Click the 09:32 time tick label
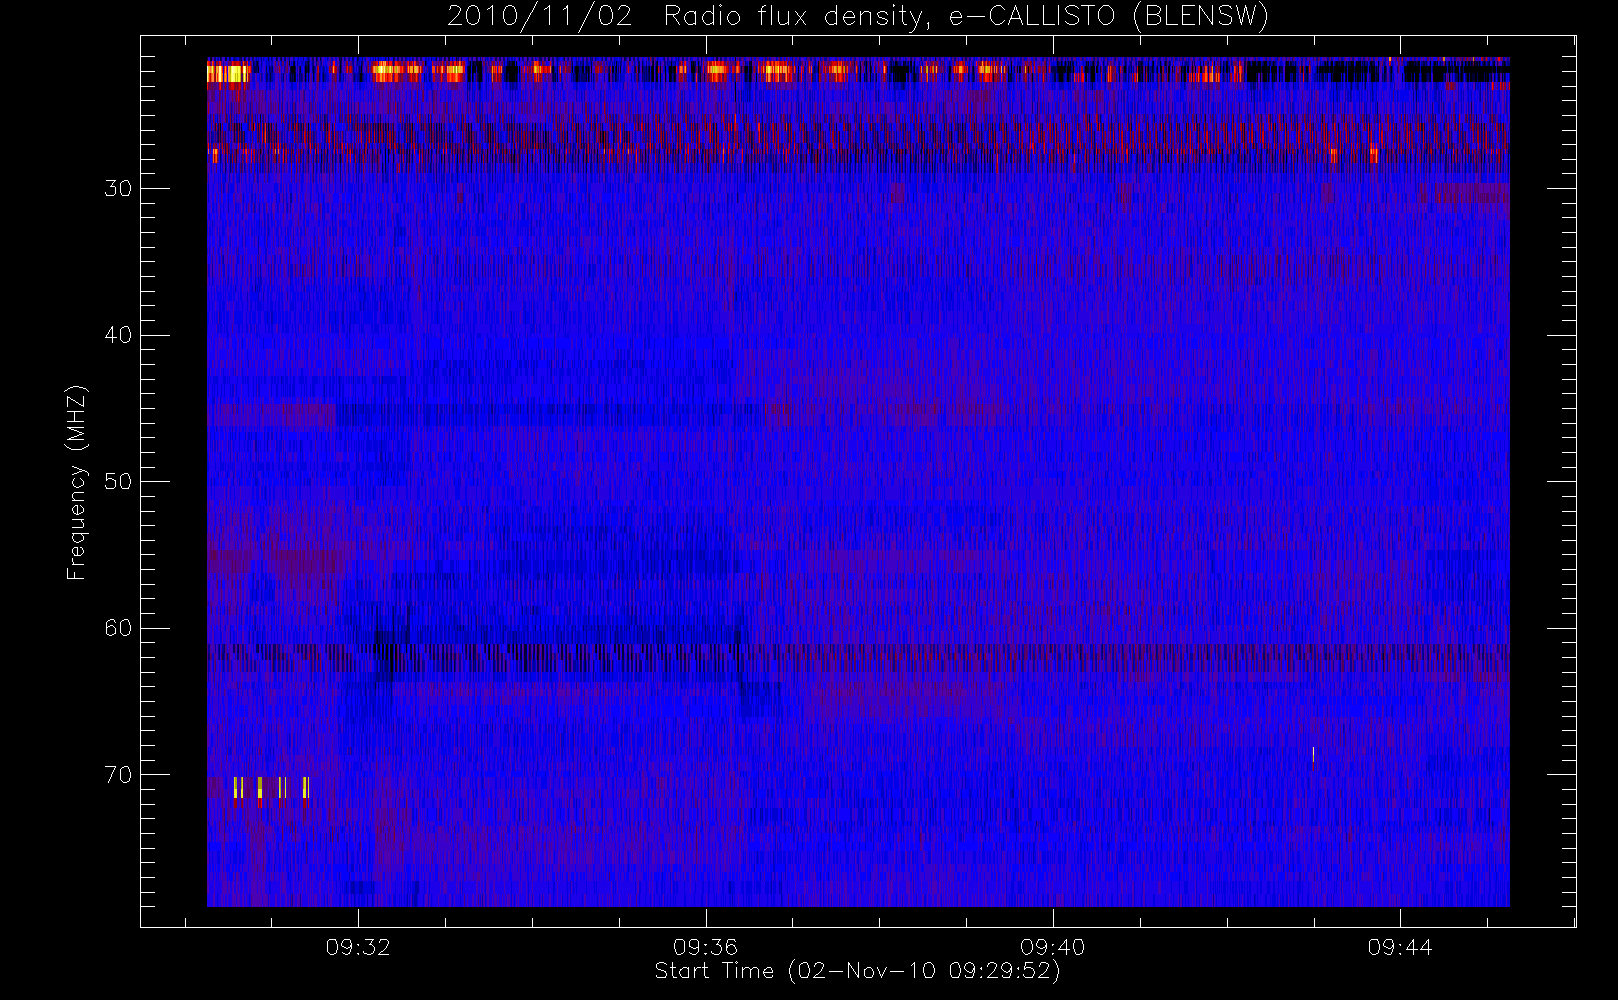The image size is (1618, 1000). point(358,947)
